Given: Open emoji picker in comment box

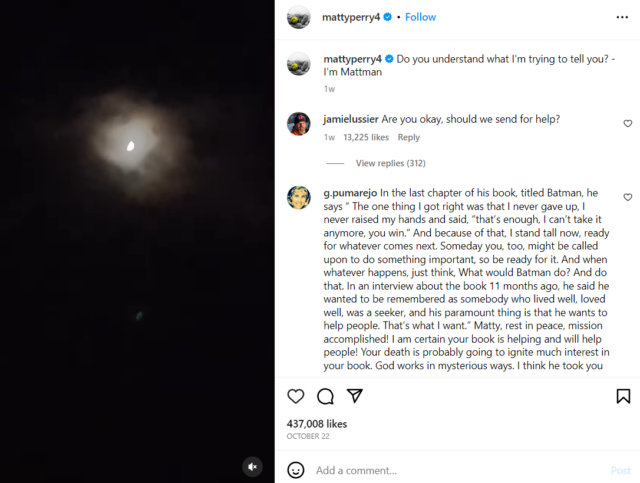Looking at the screenshot, I should 296,470.
